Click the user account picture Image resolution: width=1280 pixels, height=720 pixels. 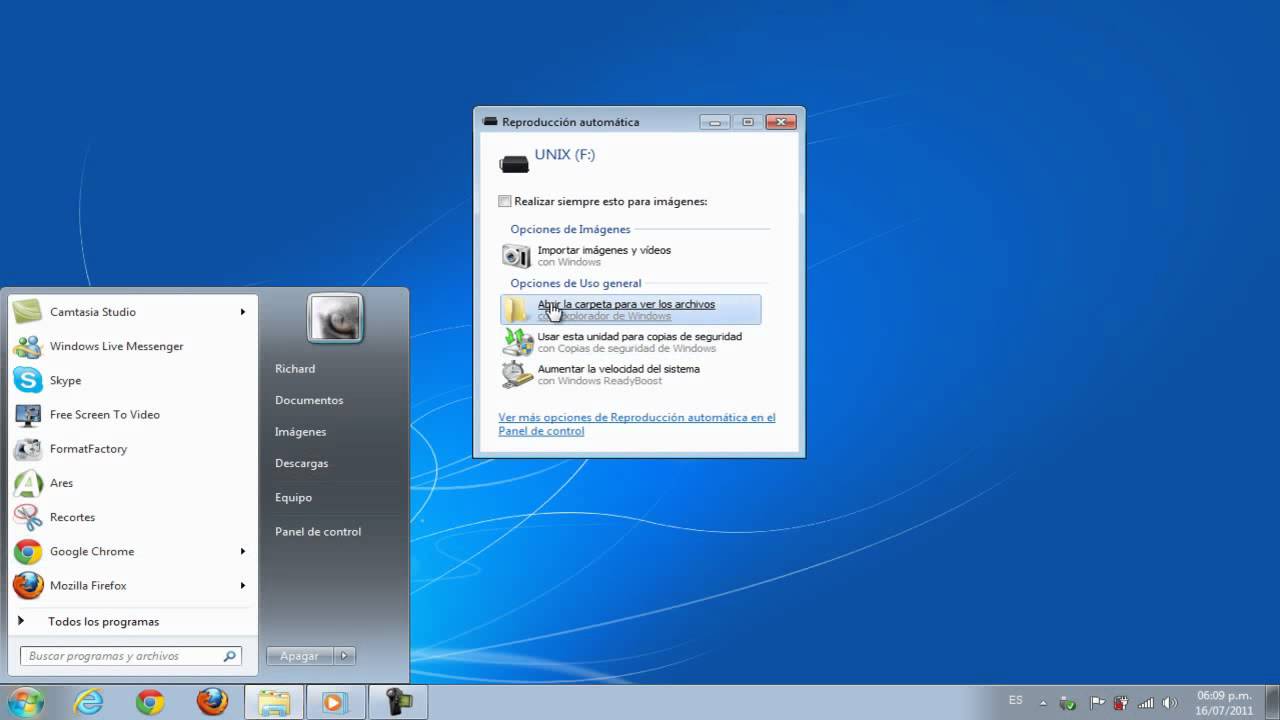pyautogui.click(x=334, y=319)
